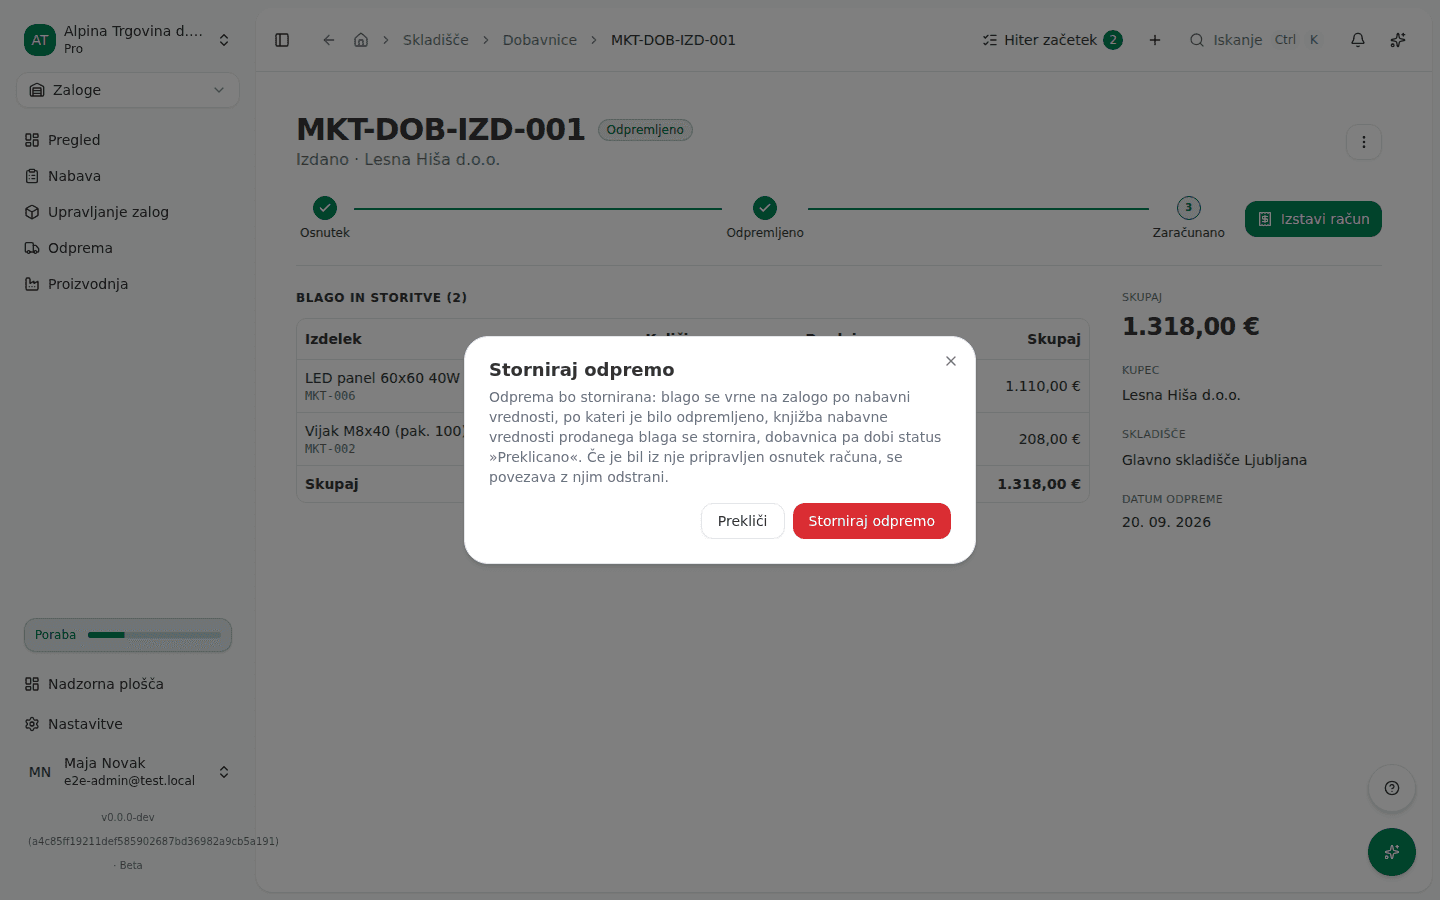Confirm with the red Storniraj odpremo button
Viewport: 1440px width, 900px height.
click(x=872, y=521)
